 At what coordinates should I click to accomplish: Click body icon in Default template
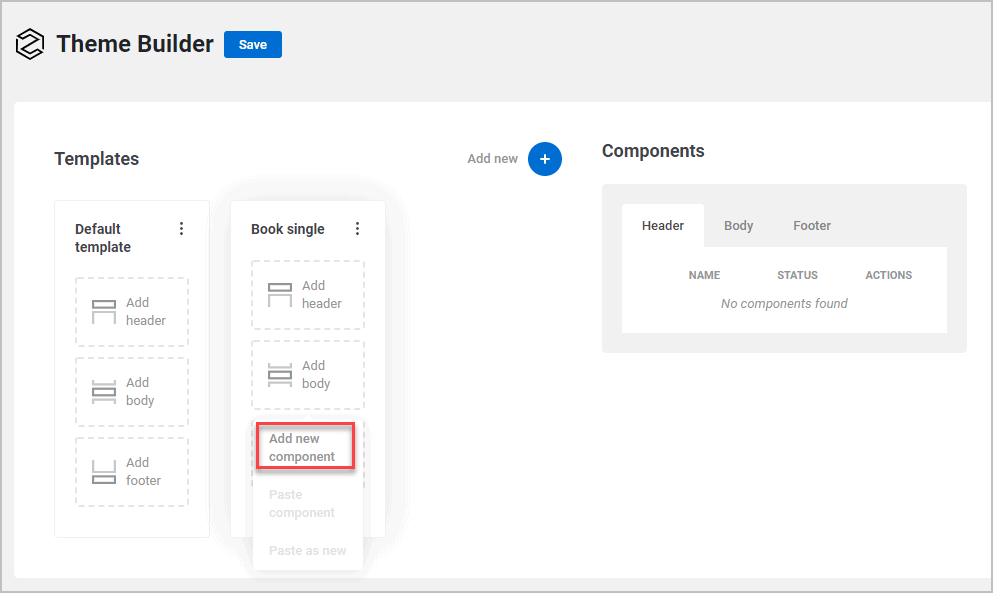104,392
